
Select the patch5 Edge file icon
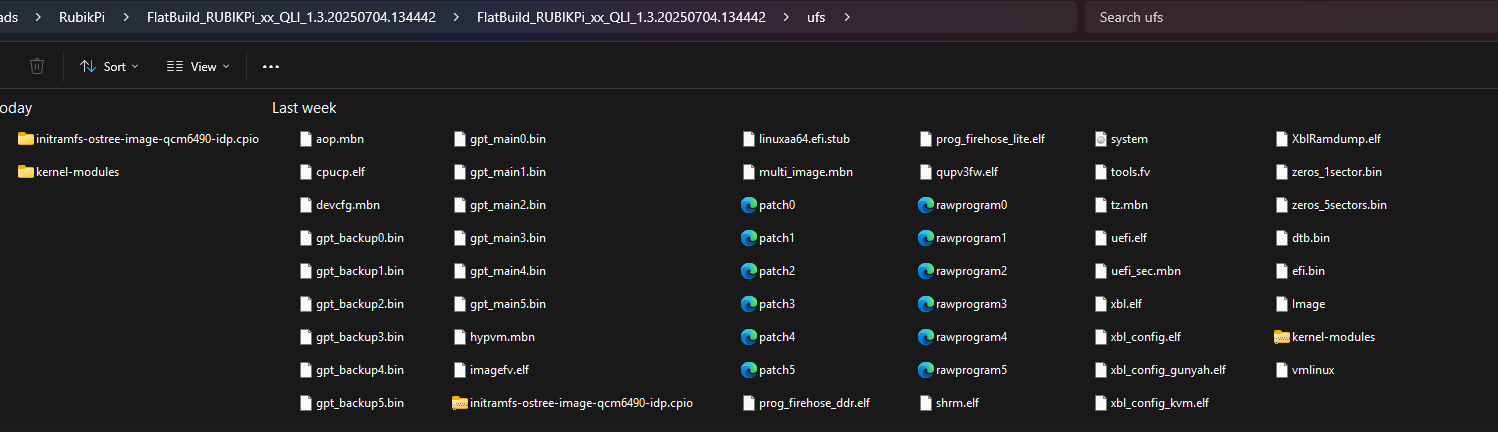coord(749,370)
